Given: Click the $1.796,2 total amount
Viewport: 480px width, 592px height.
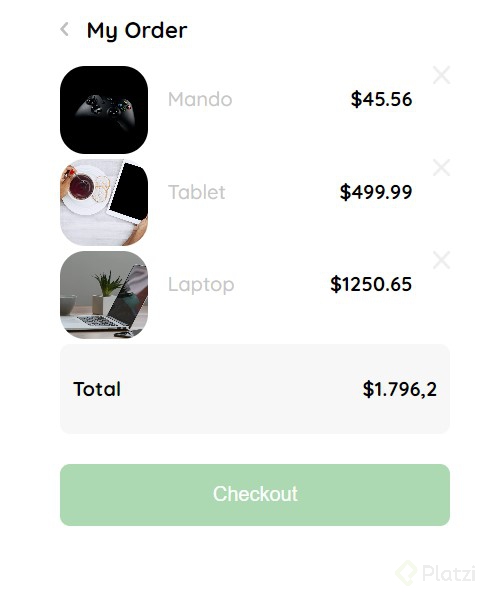Looking at the screenshot, I should (x=400, y=389).
